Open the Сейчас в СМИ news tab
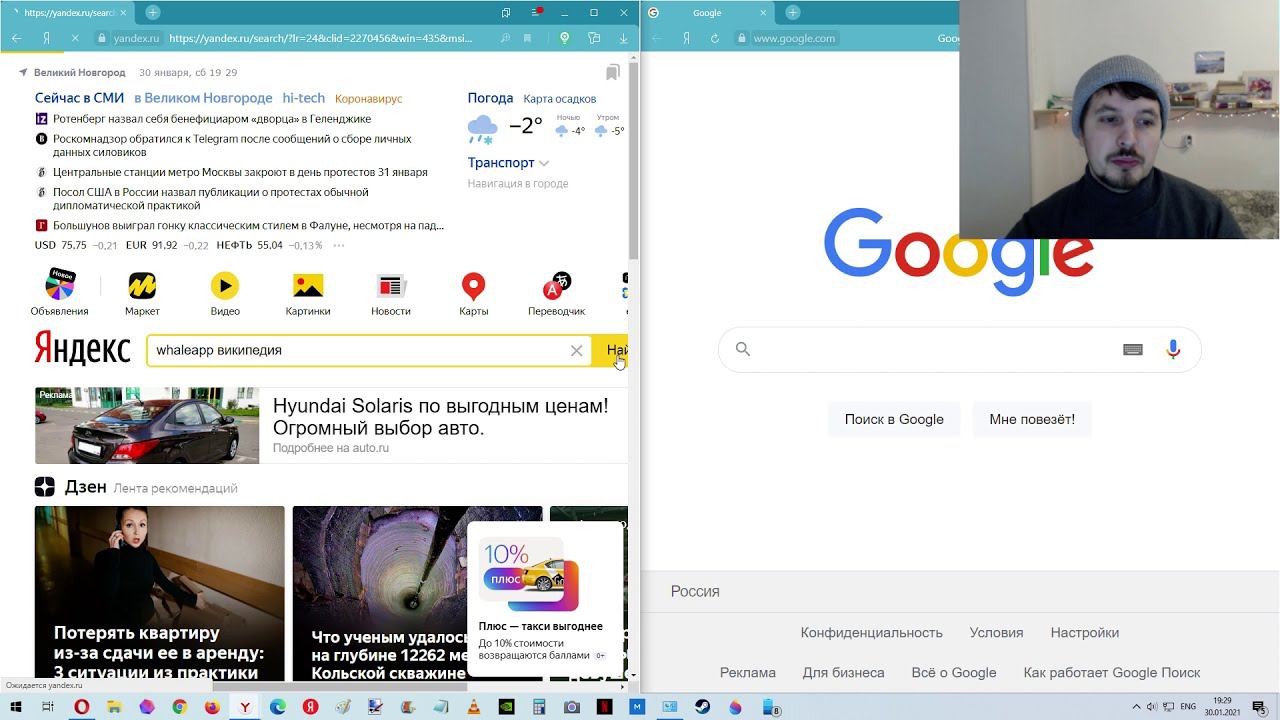 79,98
